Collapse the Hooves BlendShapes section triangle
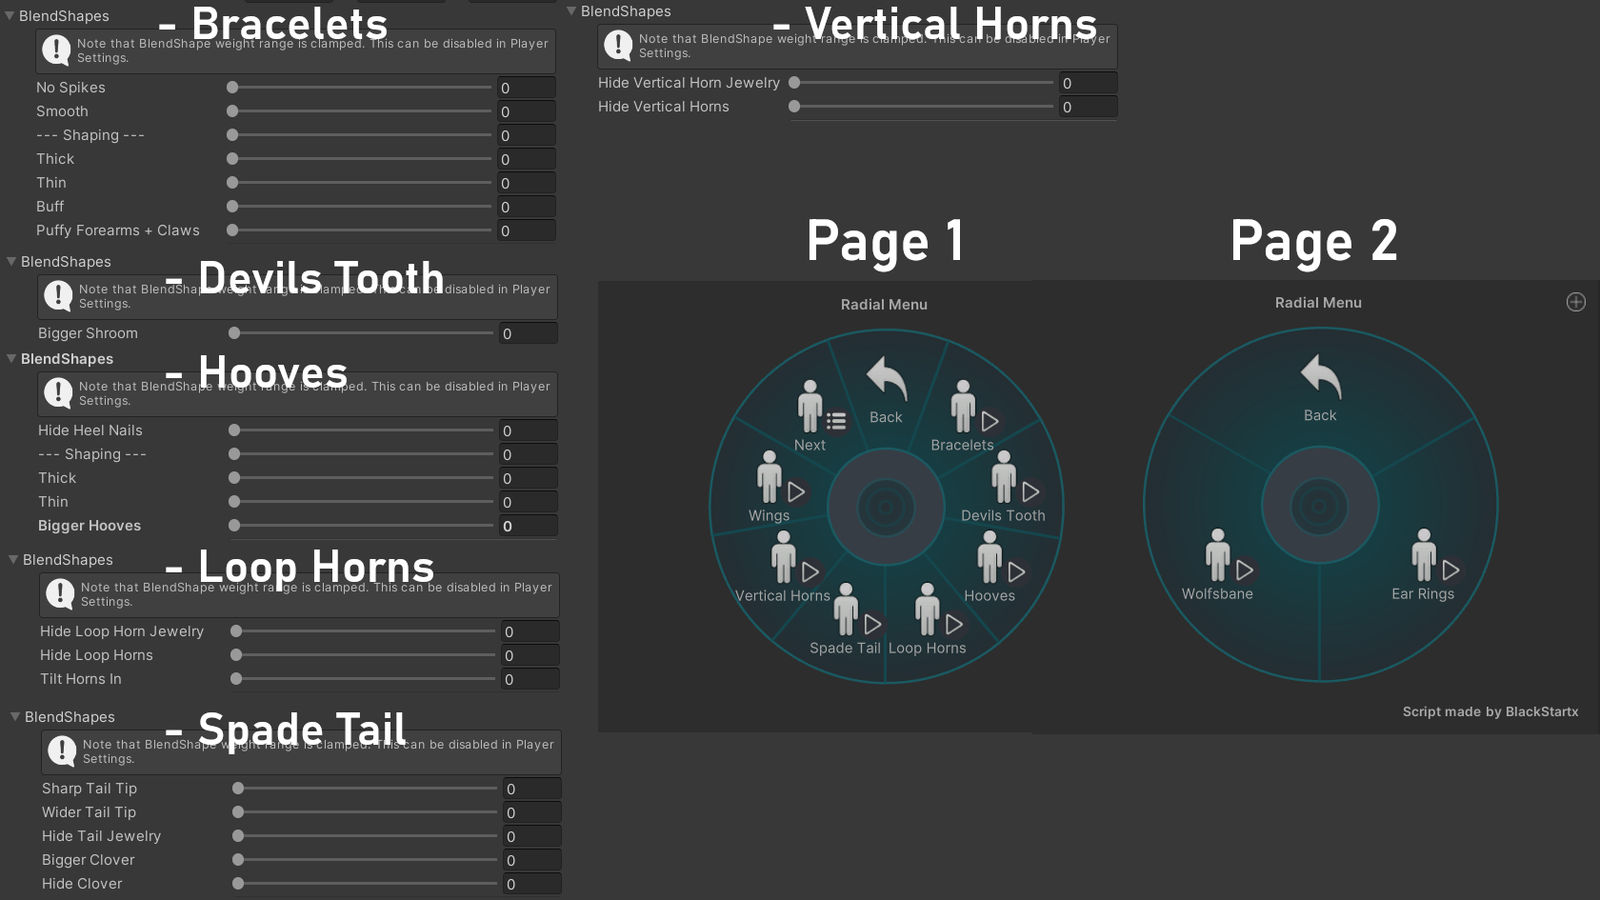This screenshot has width=1600, height=900. point(12,359)
